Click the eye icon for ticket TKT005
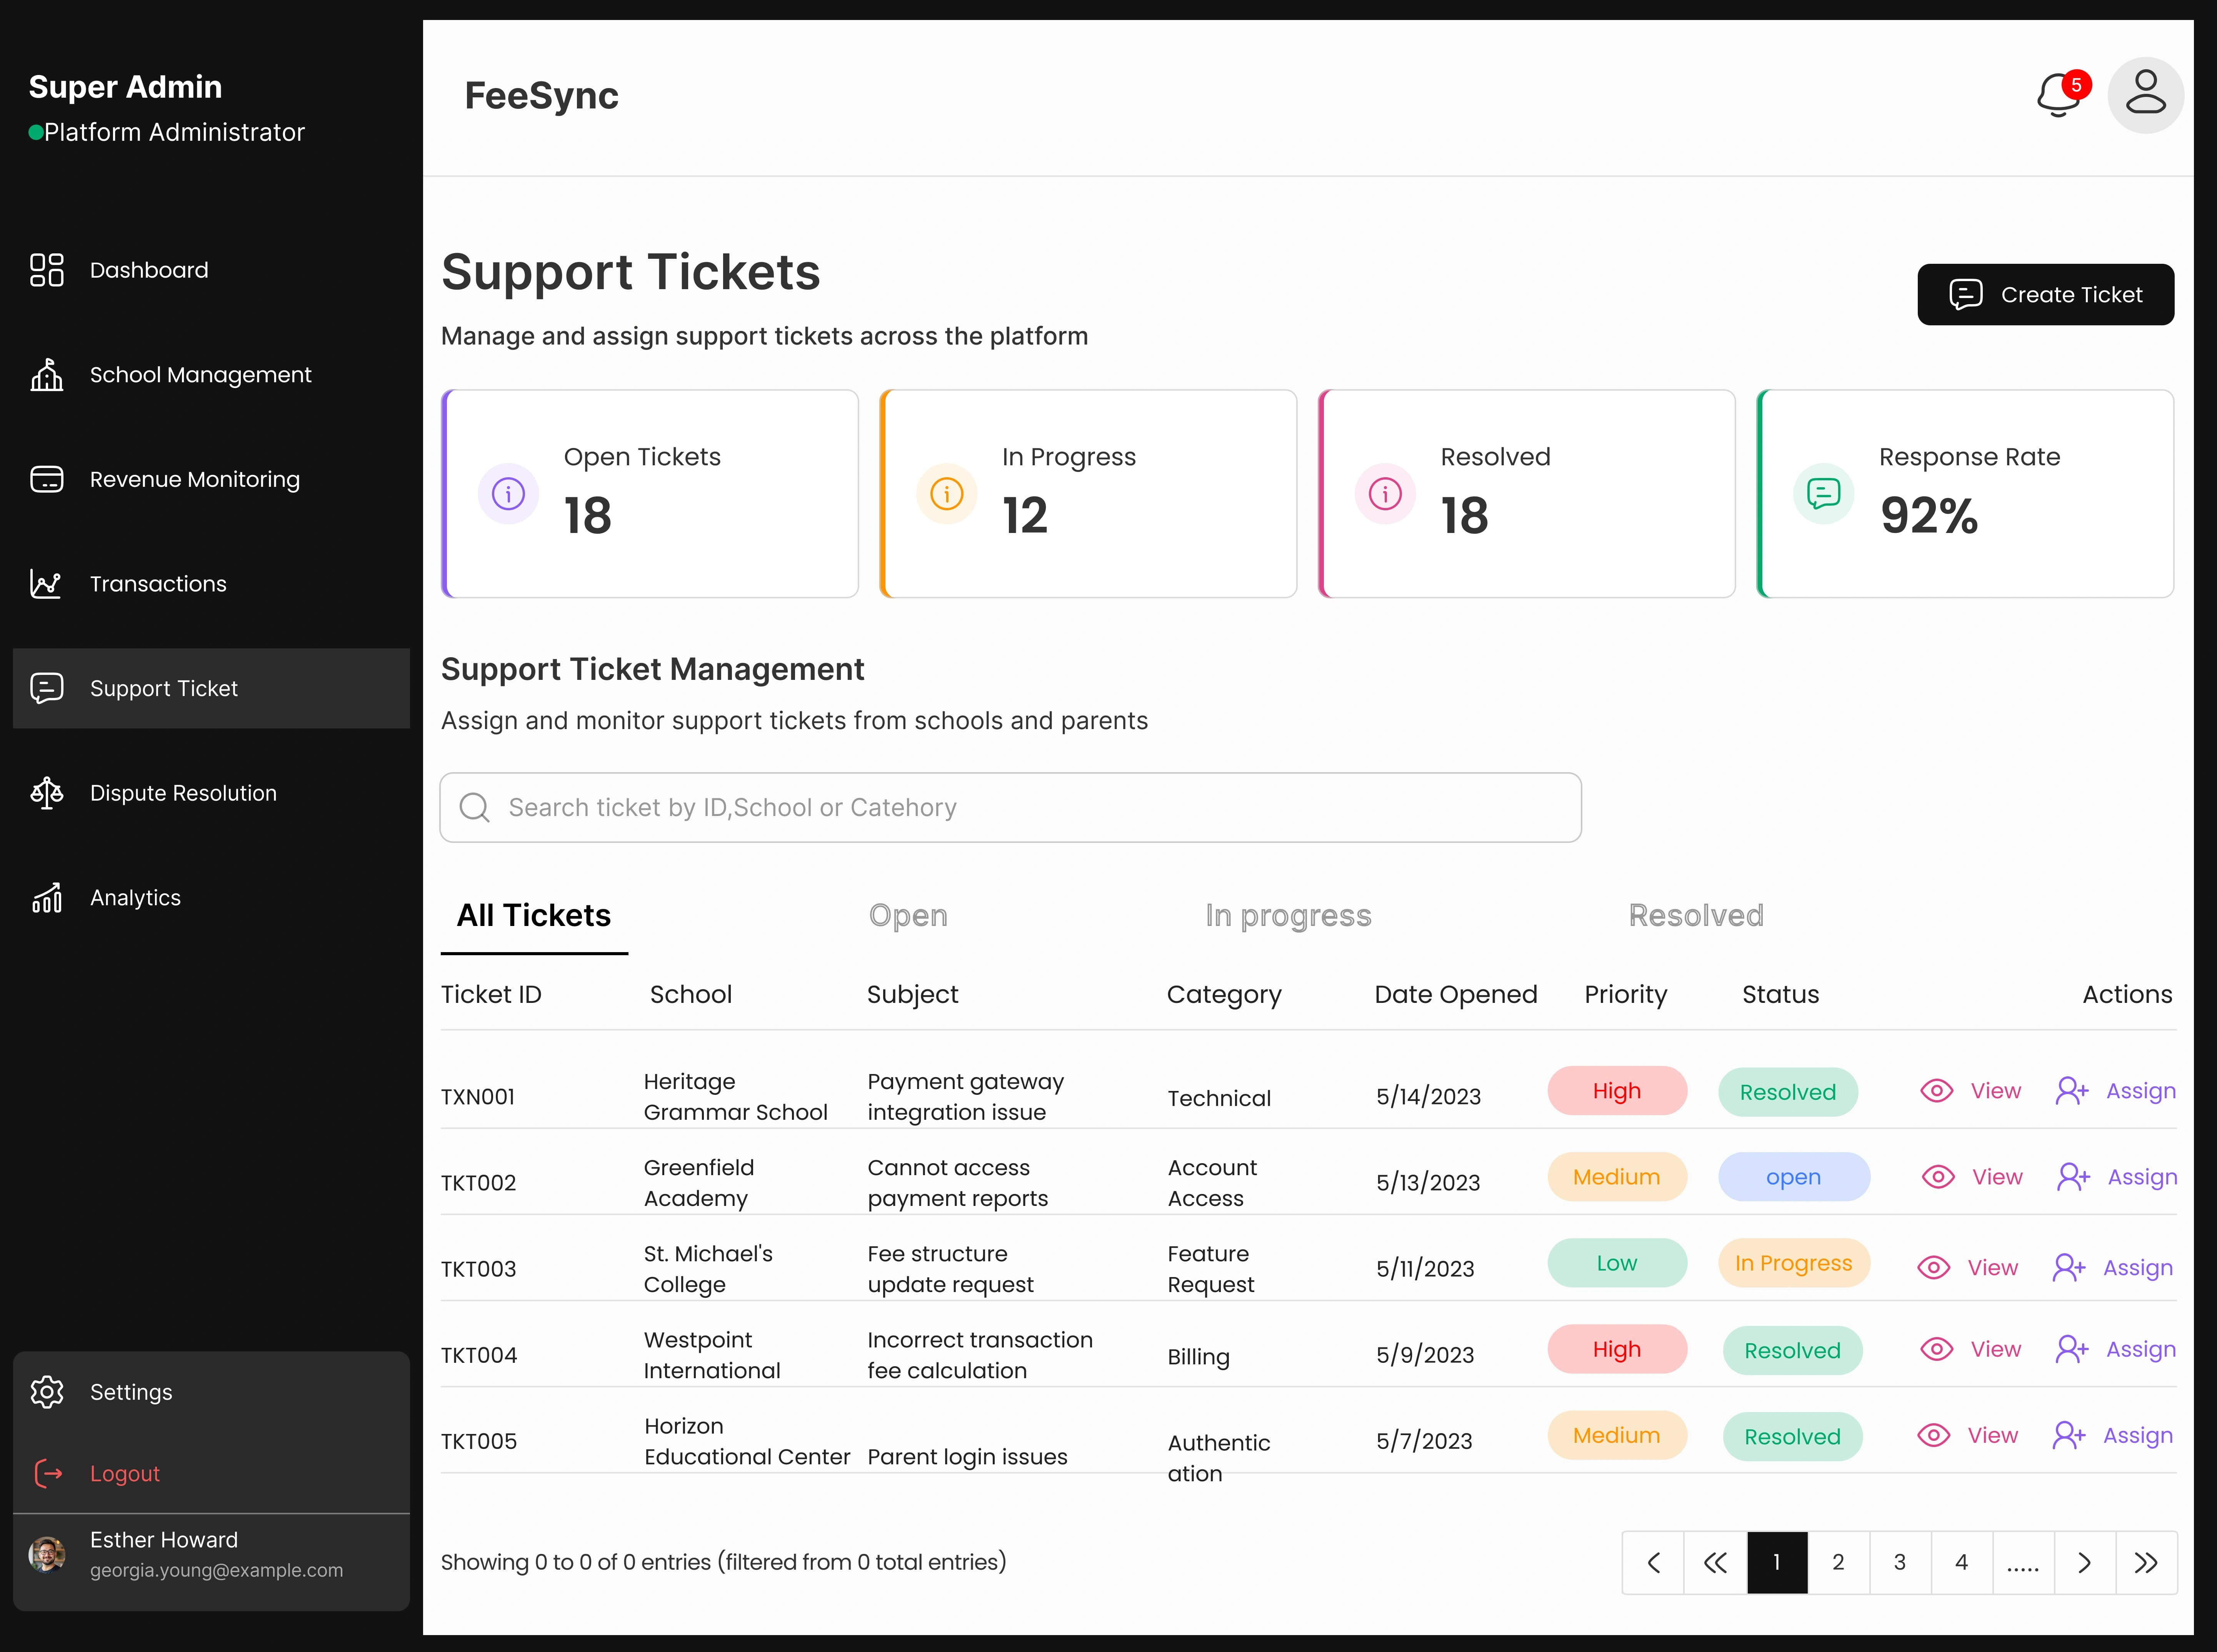Screen dimensions: 2217x1652 pos(1934,1435)
